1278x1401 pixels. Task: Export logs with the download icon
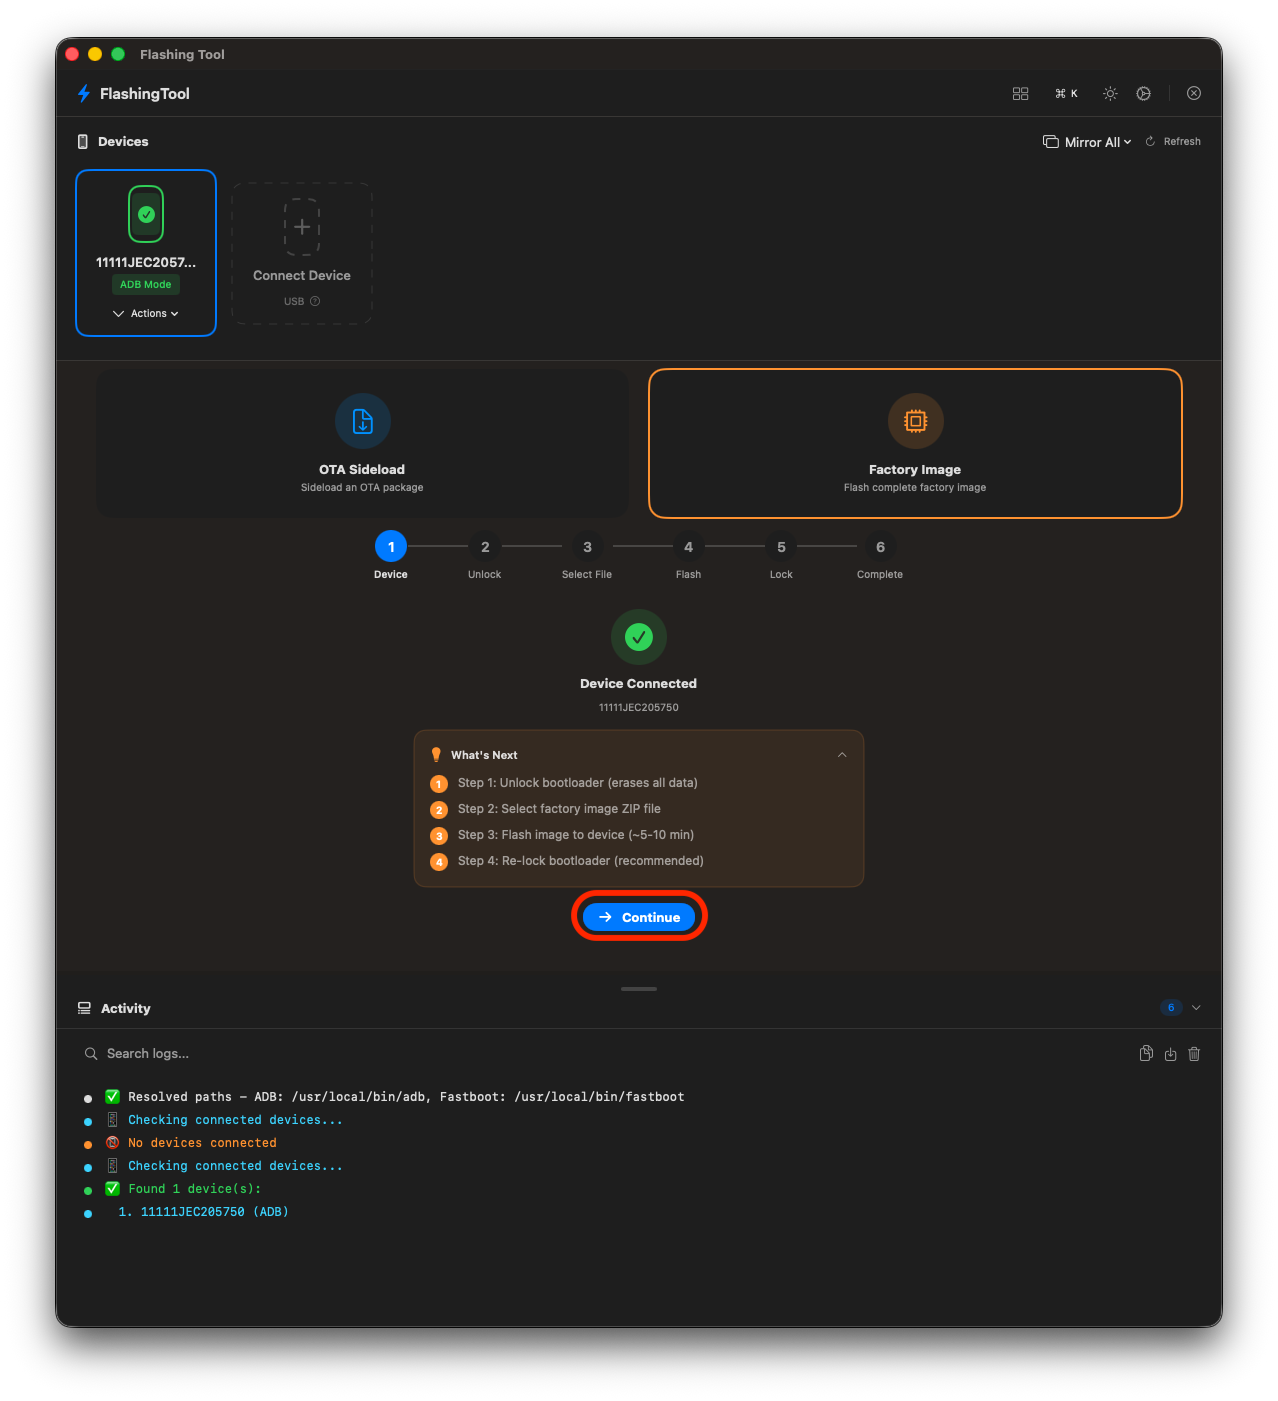(1170, 1054)
